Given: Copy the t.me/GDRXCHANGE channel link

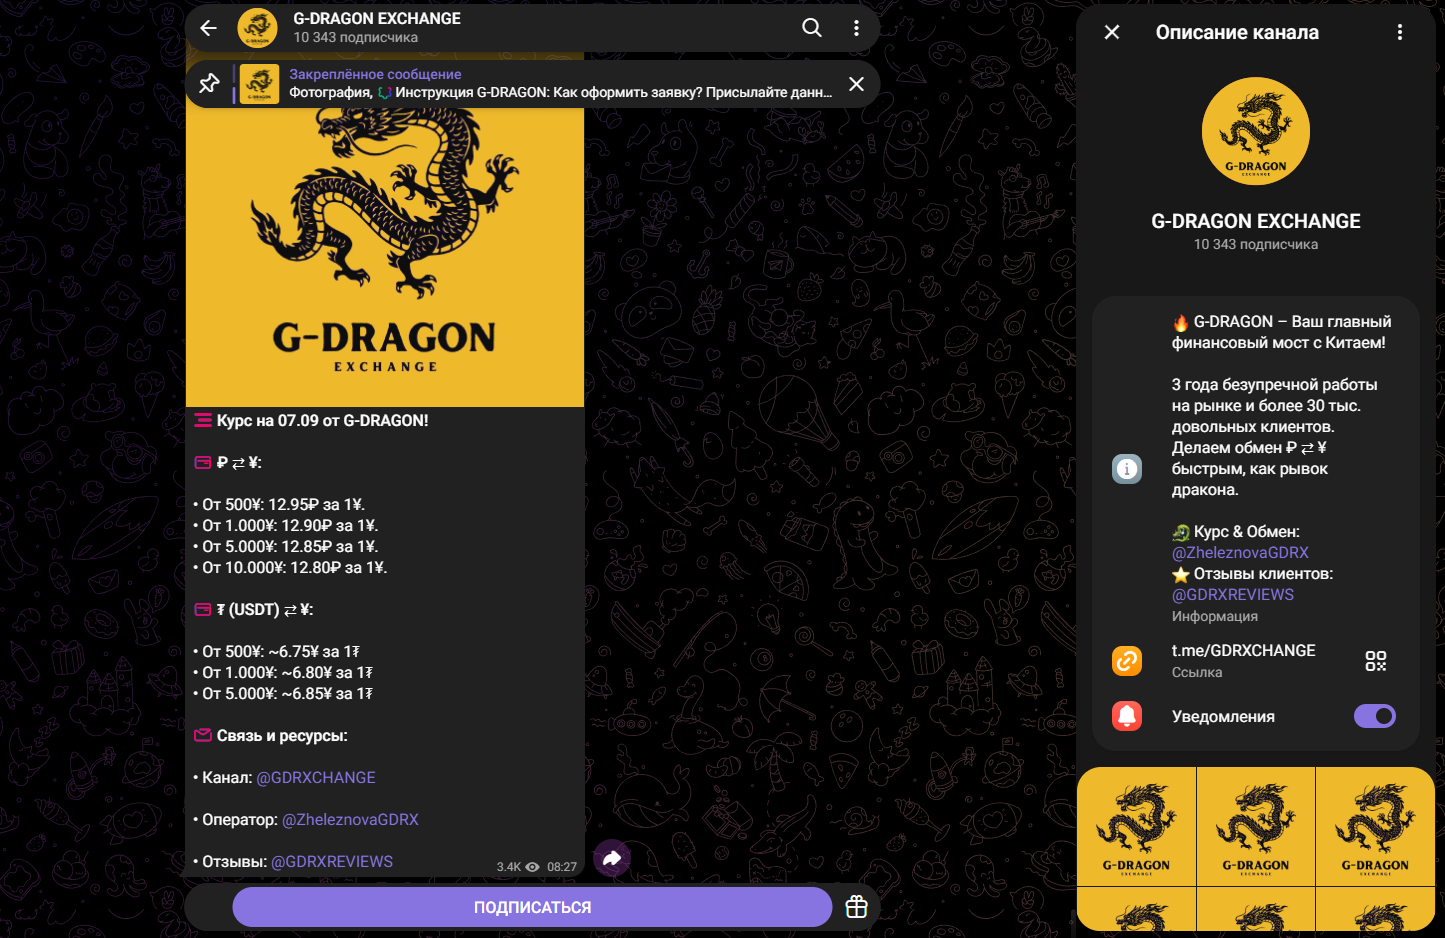Looking at the screenshot, I should click(x=1244, y=651).
